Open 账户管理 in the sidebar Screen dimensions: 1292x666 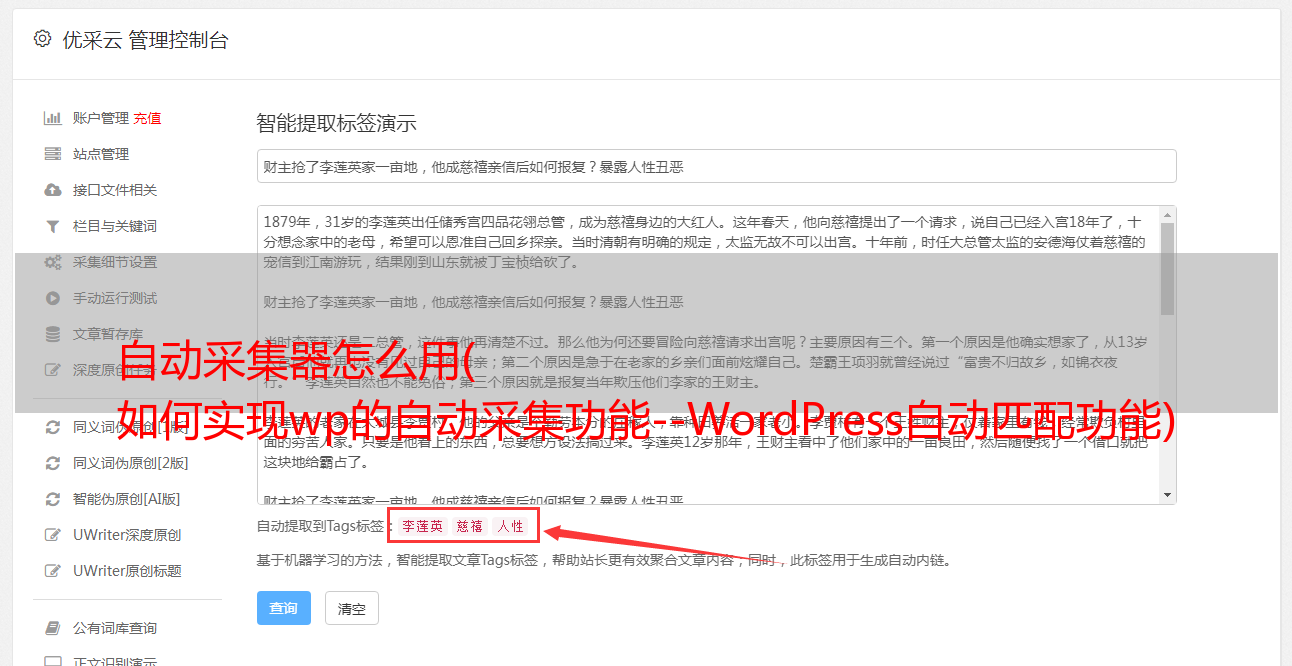[101, 118]
